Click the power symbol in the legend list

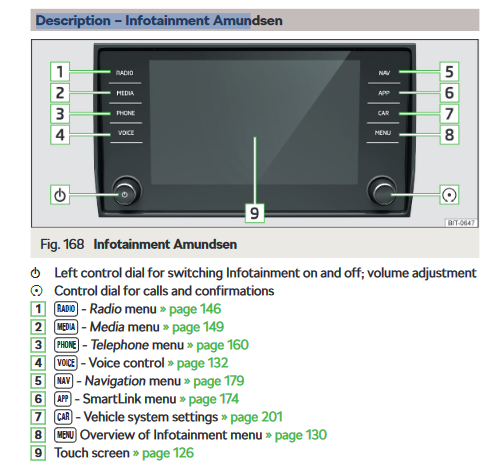click(35, 273)
